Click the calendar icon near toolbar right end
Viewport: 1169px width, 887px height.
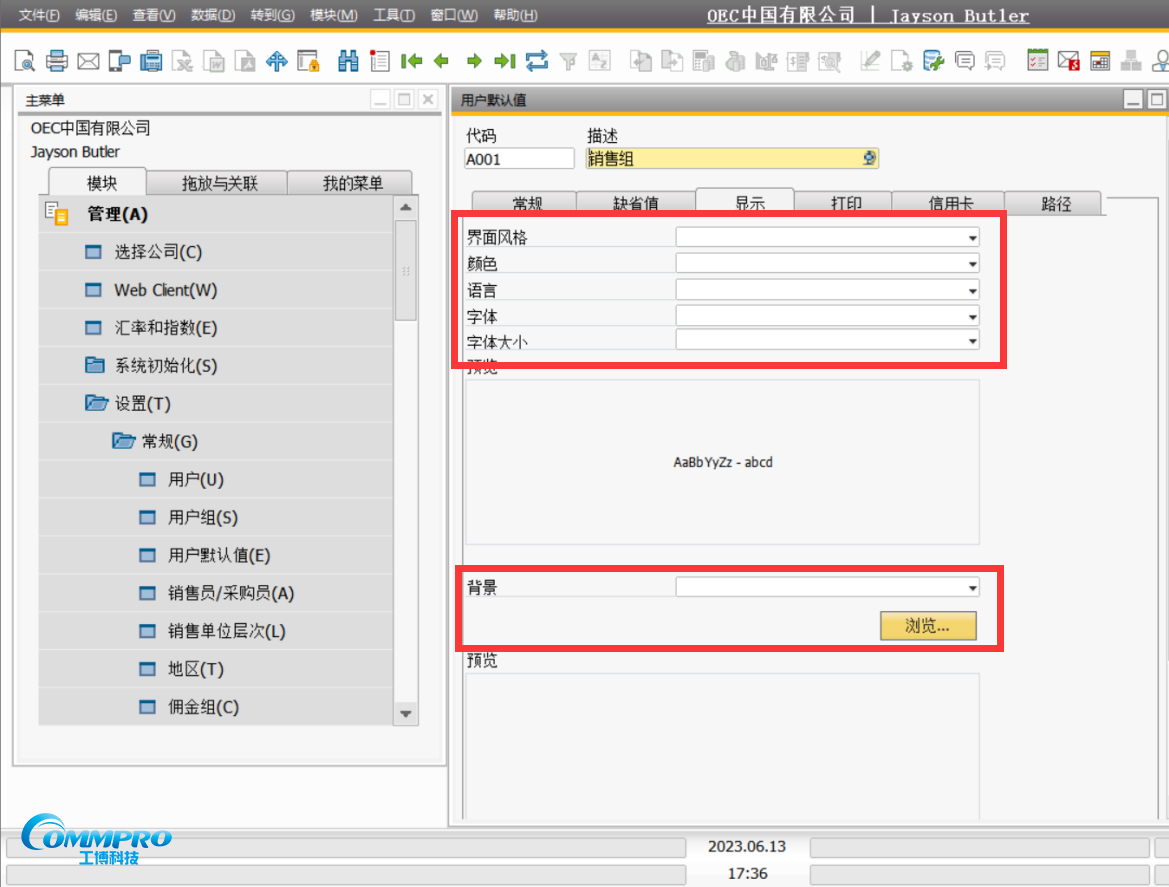click(1099, 61)
